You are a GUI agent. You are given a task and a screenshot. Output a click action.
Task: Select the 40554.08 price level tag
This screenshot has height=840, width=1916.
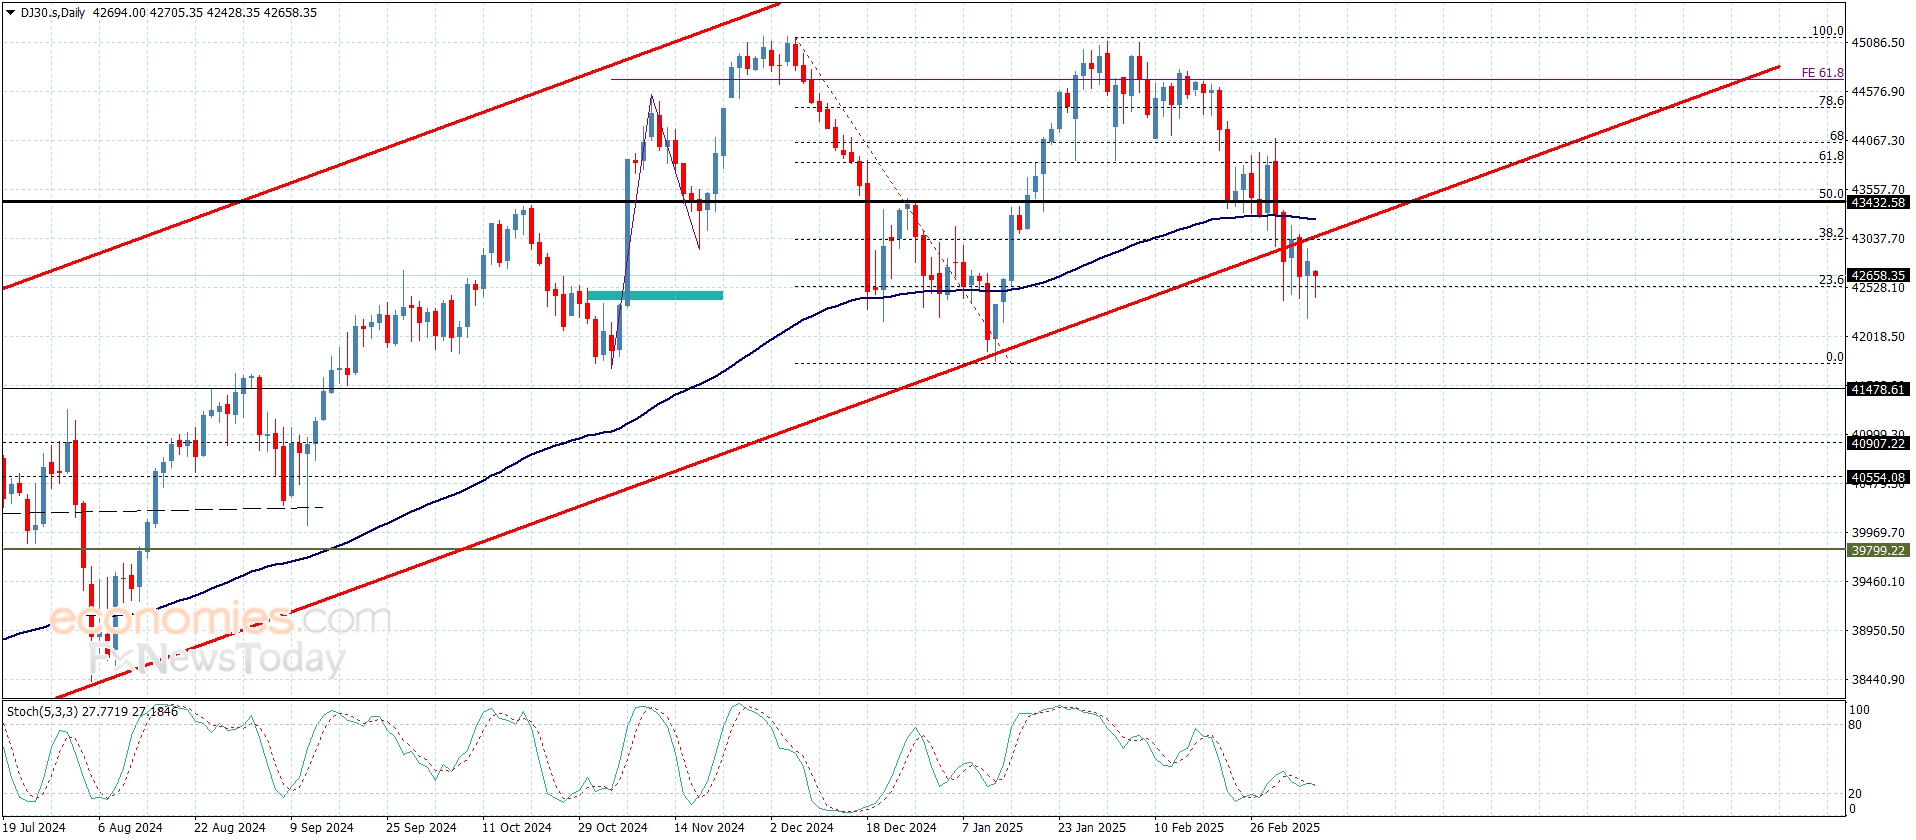(x=1878, y=477)
